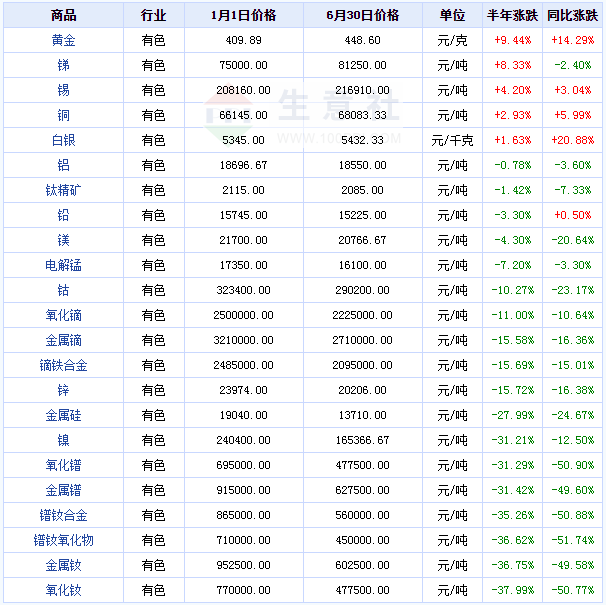
Task: Click the 商品 column header
Action: 62,16
